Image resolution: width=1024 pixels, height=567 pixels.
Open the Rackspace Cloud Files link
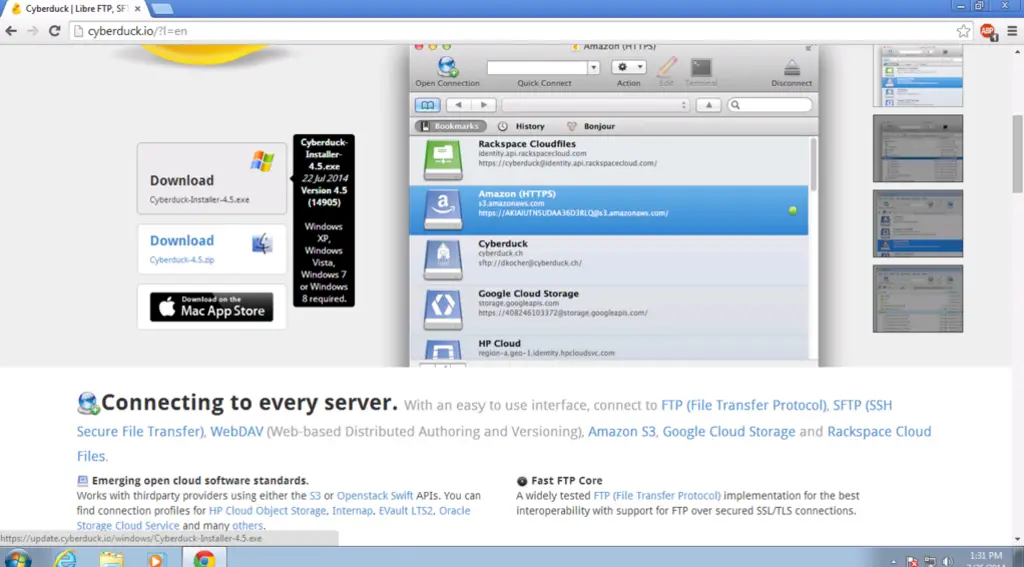pyautogui.click(x=504, y=444)
